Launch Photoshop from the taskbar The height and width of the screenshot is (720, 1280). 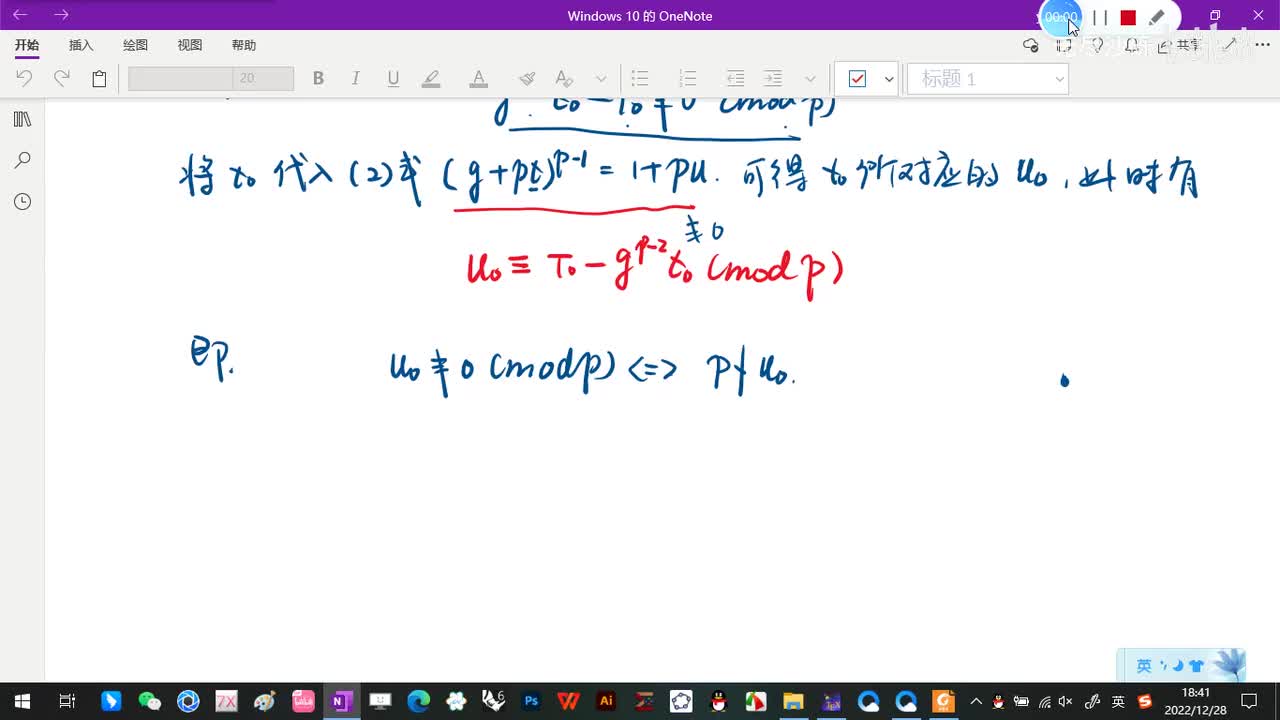(532, 701)
